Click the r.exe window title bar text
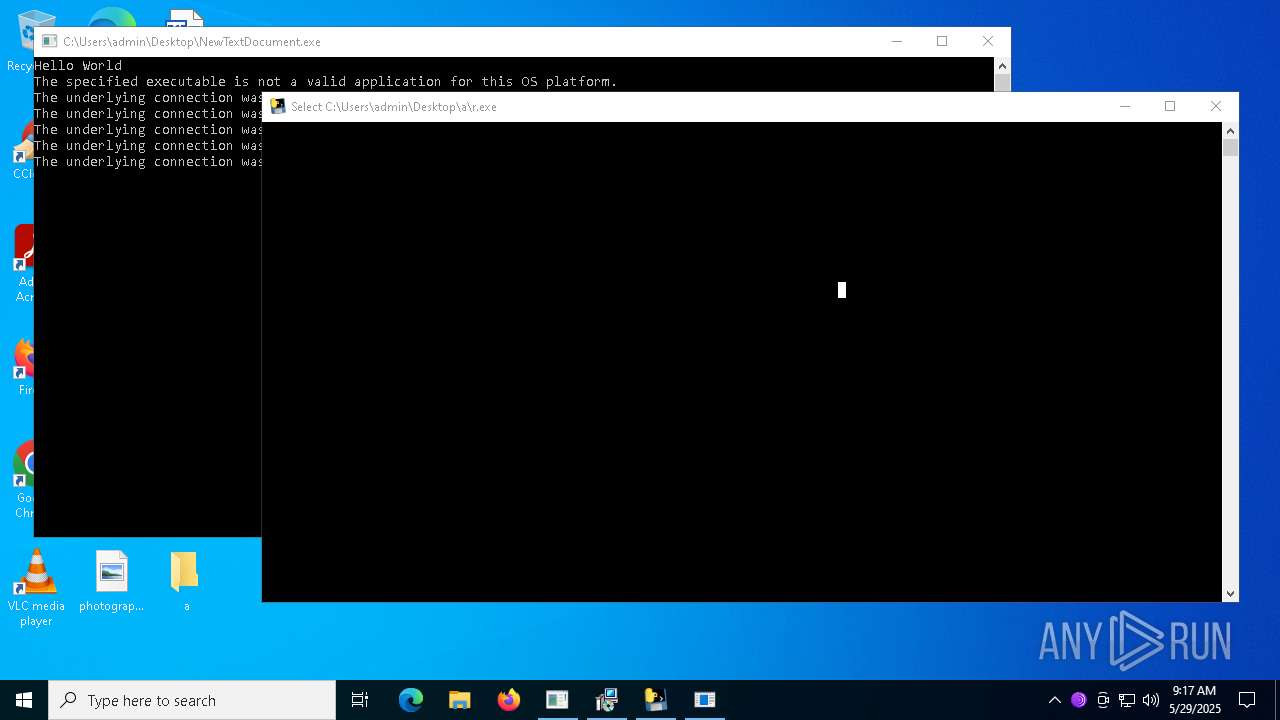The image size is (1280, 720). tap(394, 107)
